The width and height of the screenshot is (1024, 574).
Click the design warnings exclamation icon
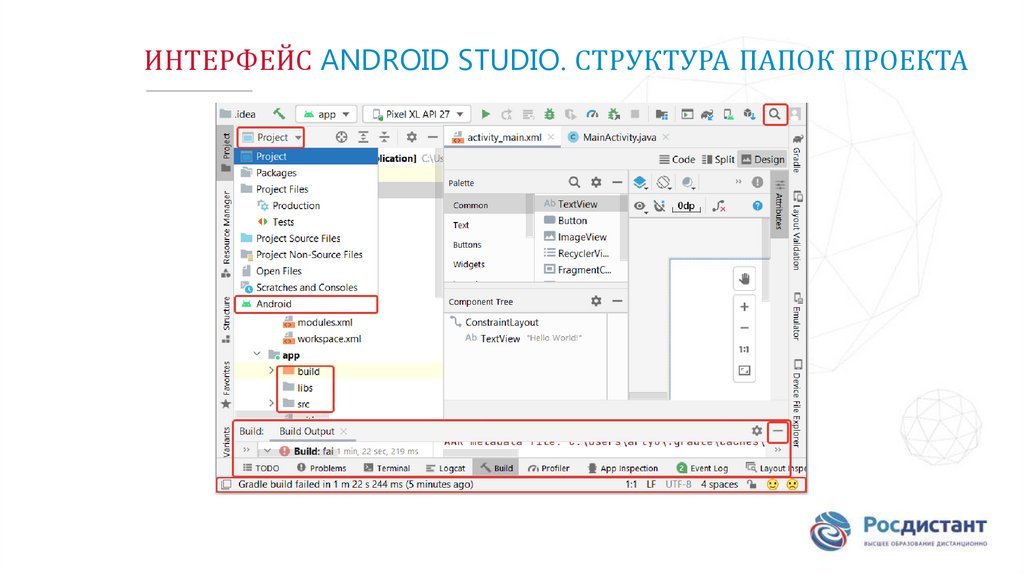(x=757, y=182)
